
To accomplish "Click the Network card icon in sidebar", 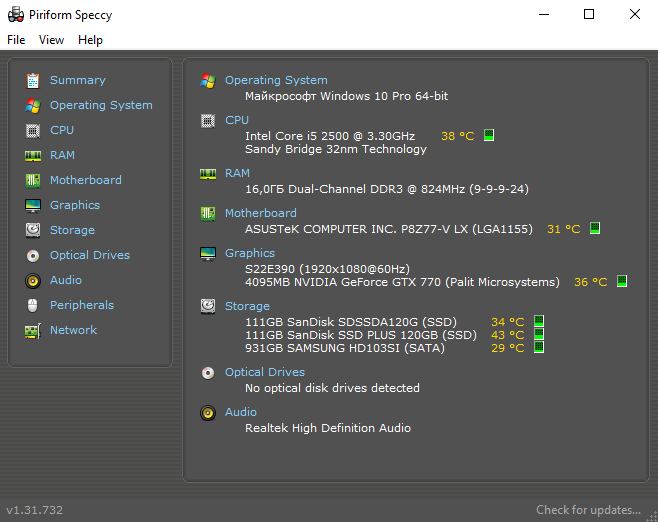I will tap(33, 331).
